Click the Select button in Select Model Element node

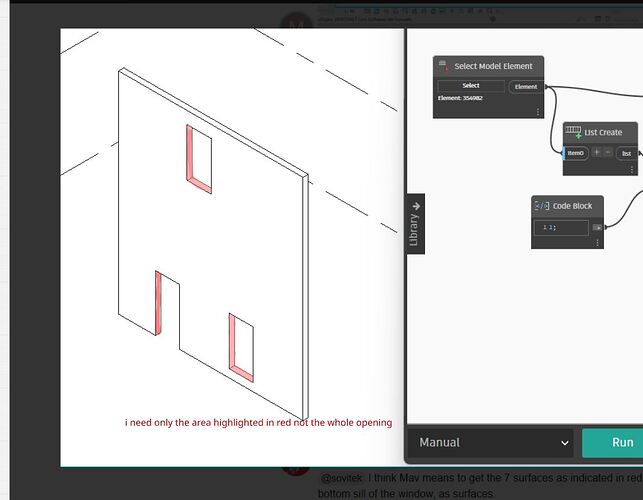point(471,86)
